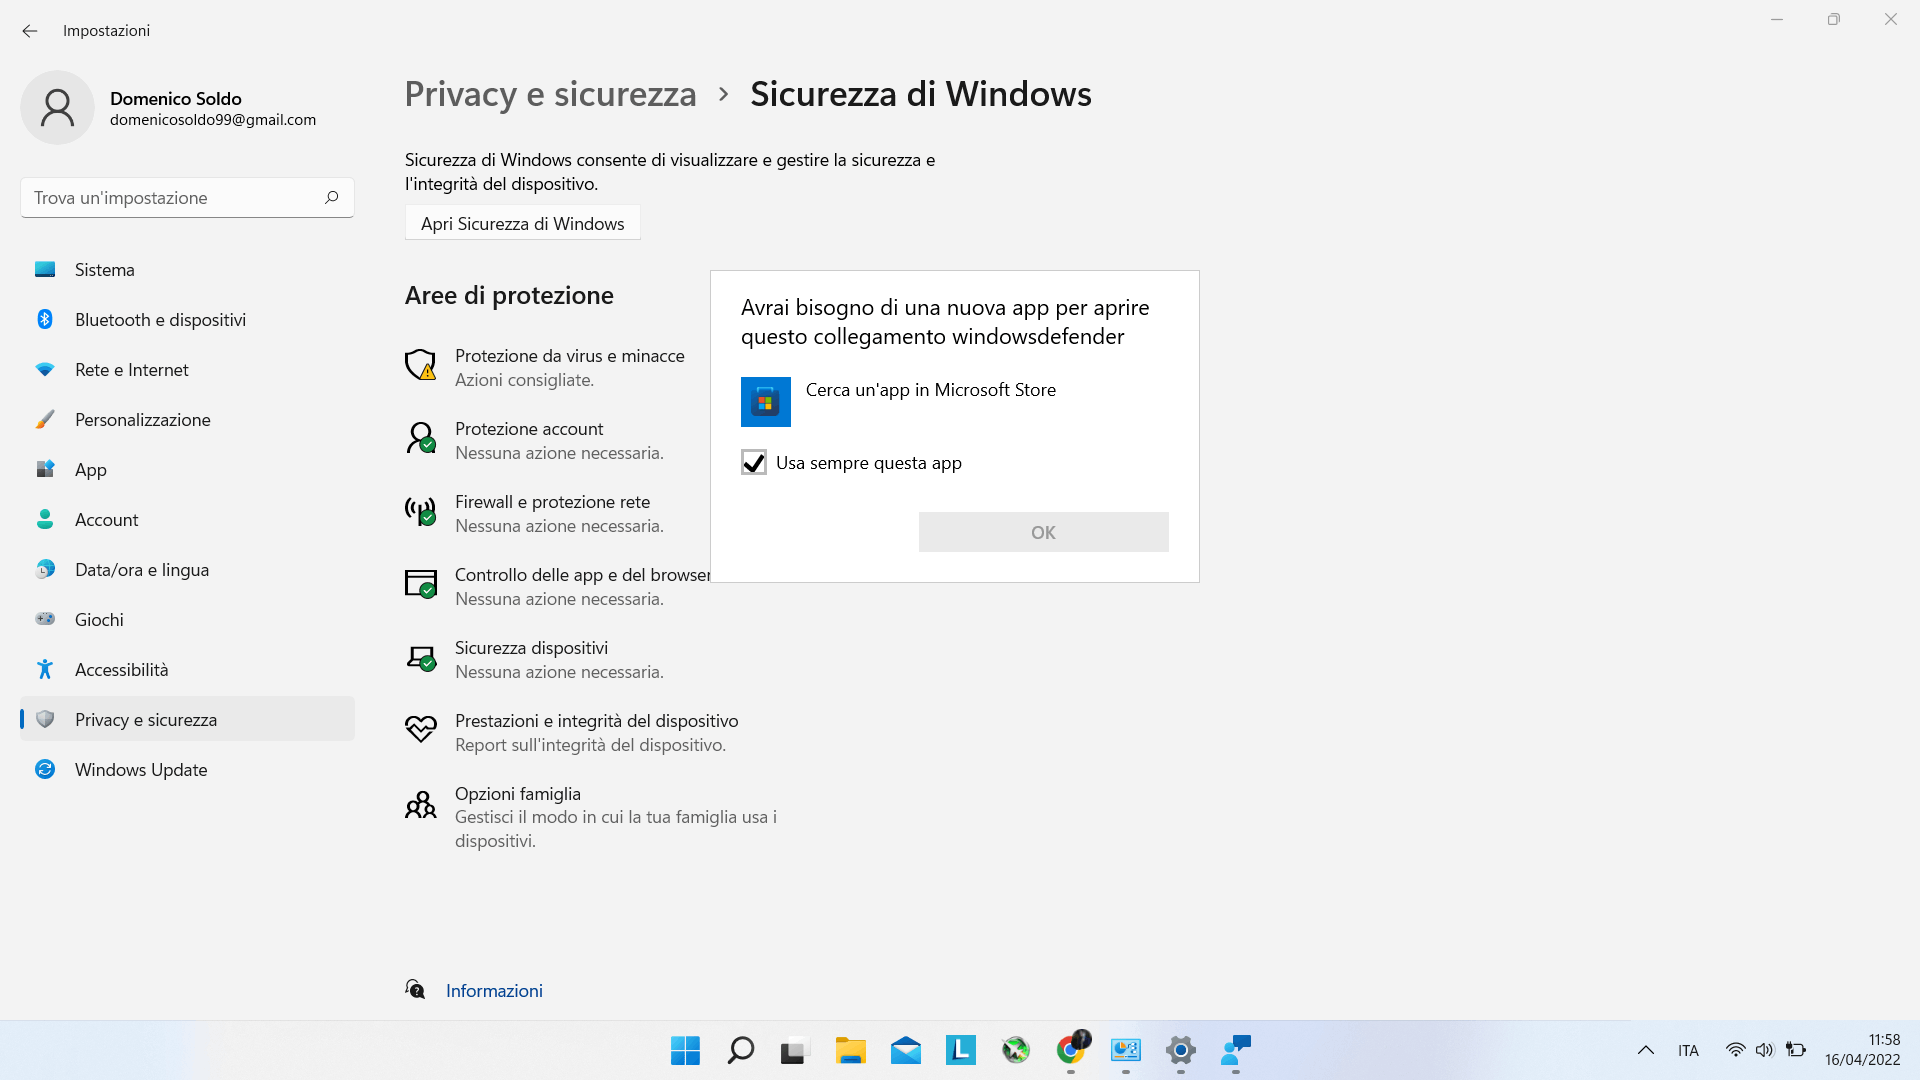Open the Windows Start menu

[x=685, y=1050]
